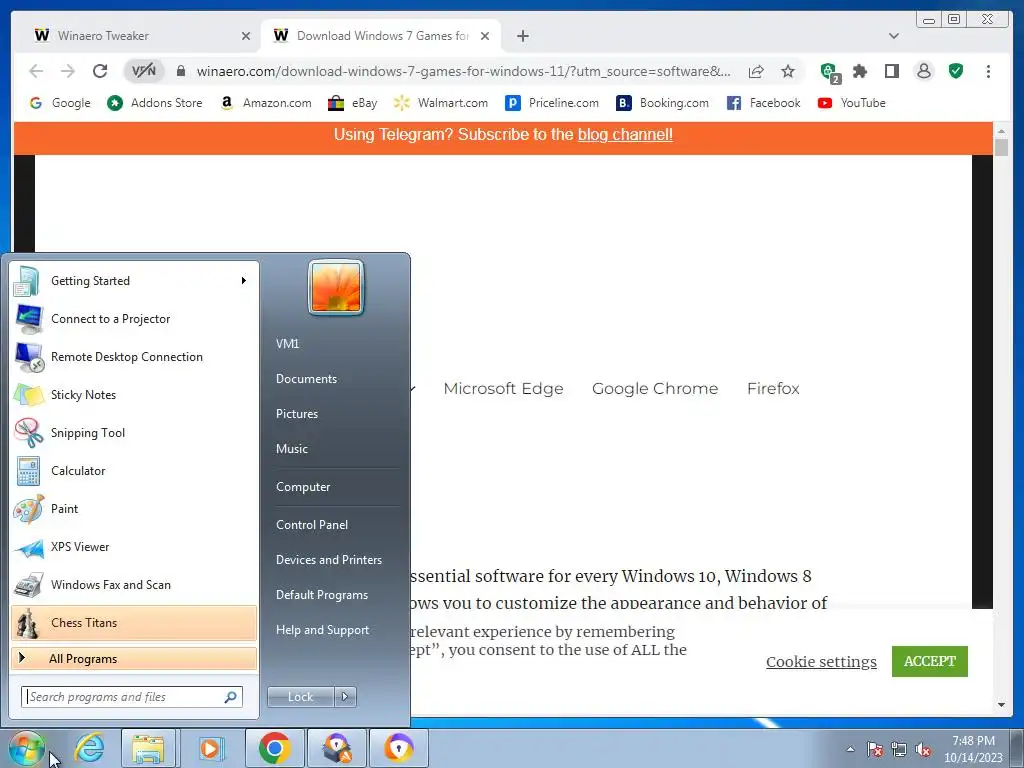The width and height of the screenshot is (1024, 768).
Task: Click the user account picture
Action: click(336, 287)
